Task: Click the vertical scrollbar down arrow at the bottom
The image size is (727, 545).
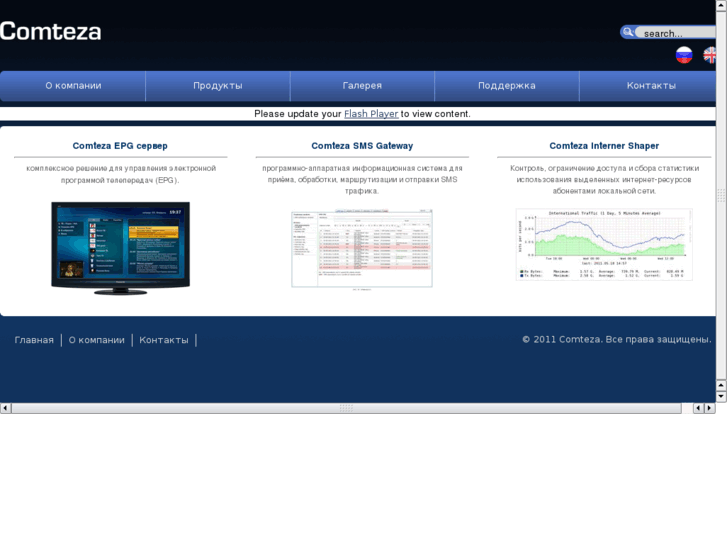Action: click(x=721, y=397)
